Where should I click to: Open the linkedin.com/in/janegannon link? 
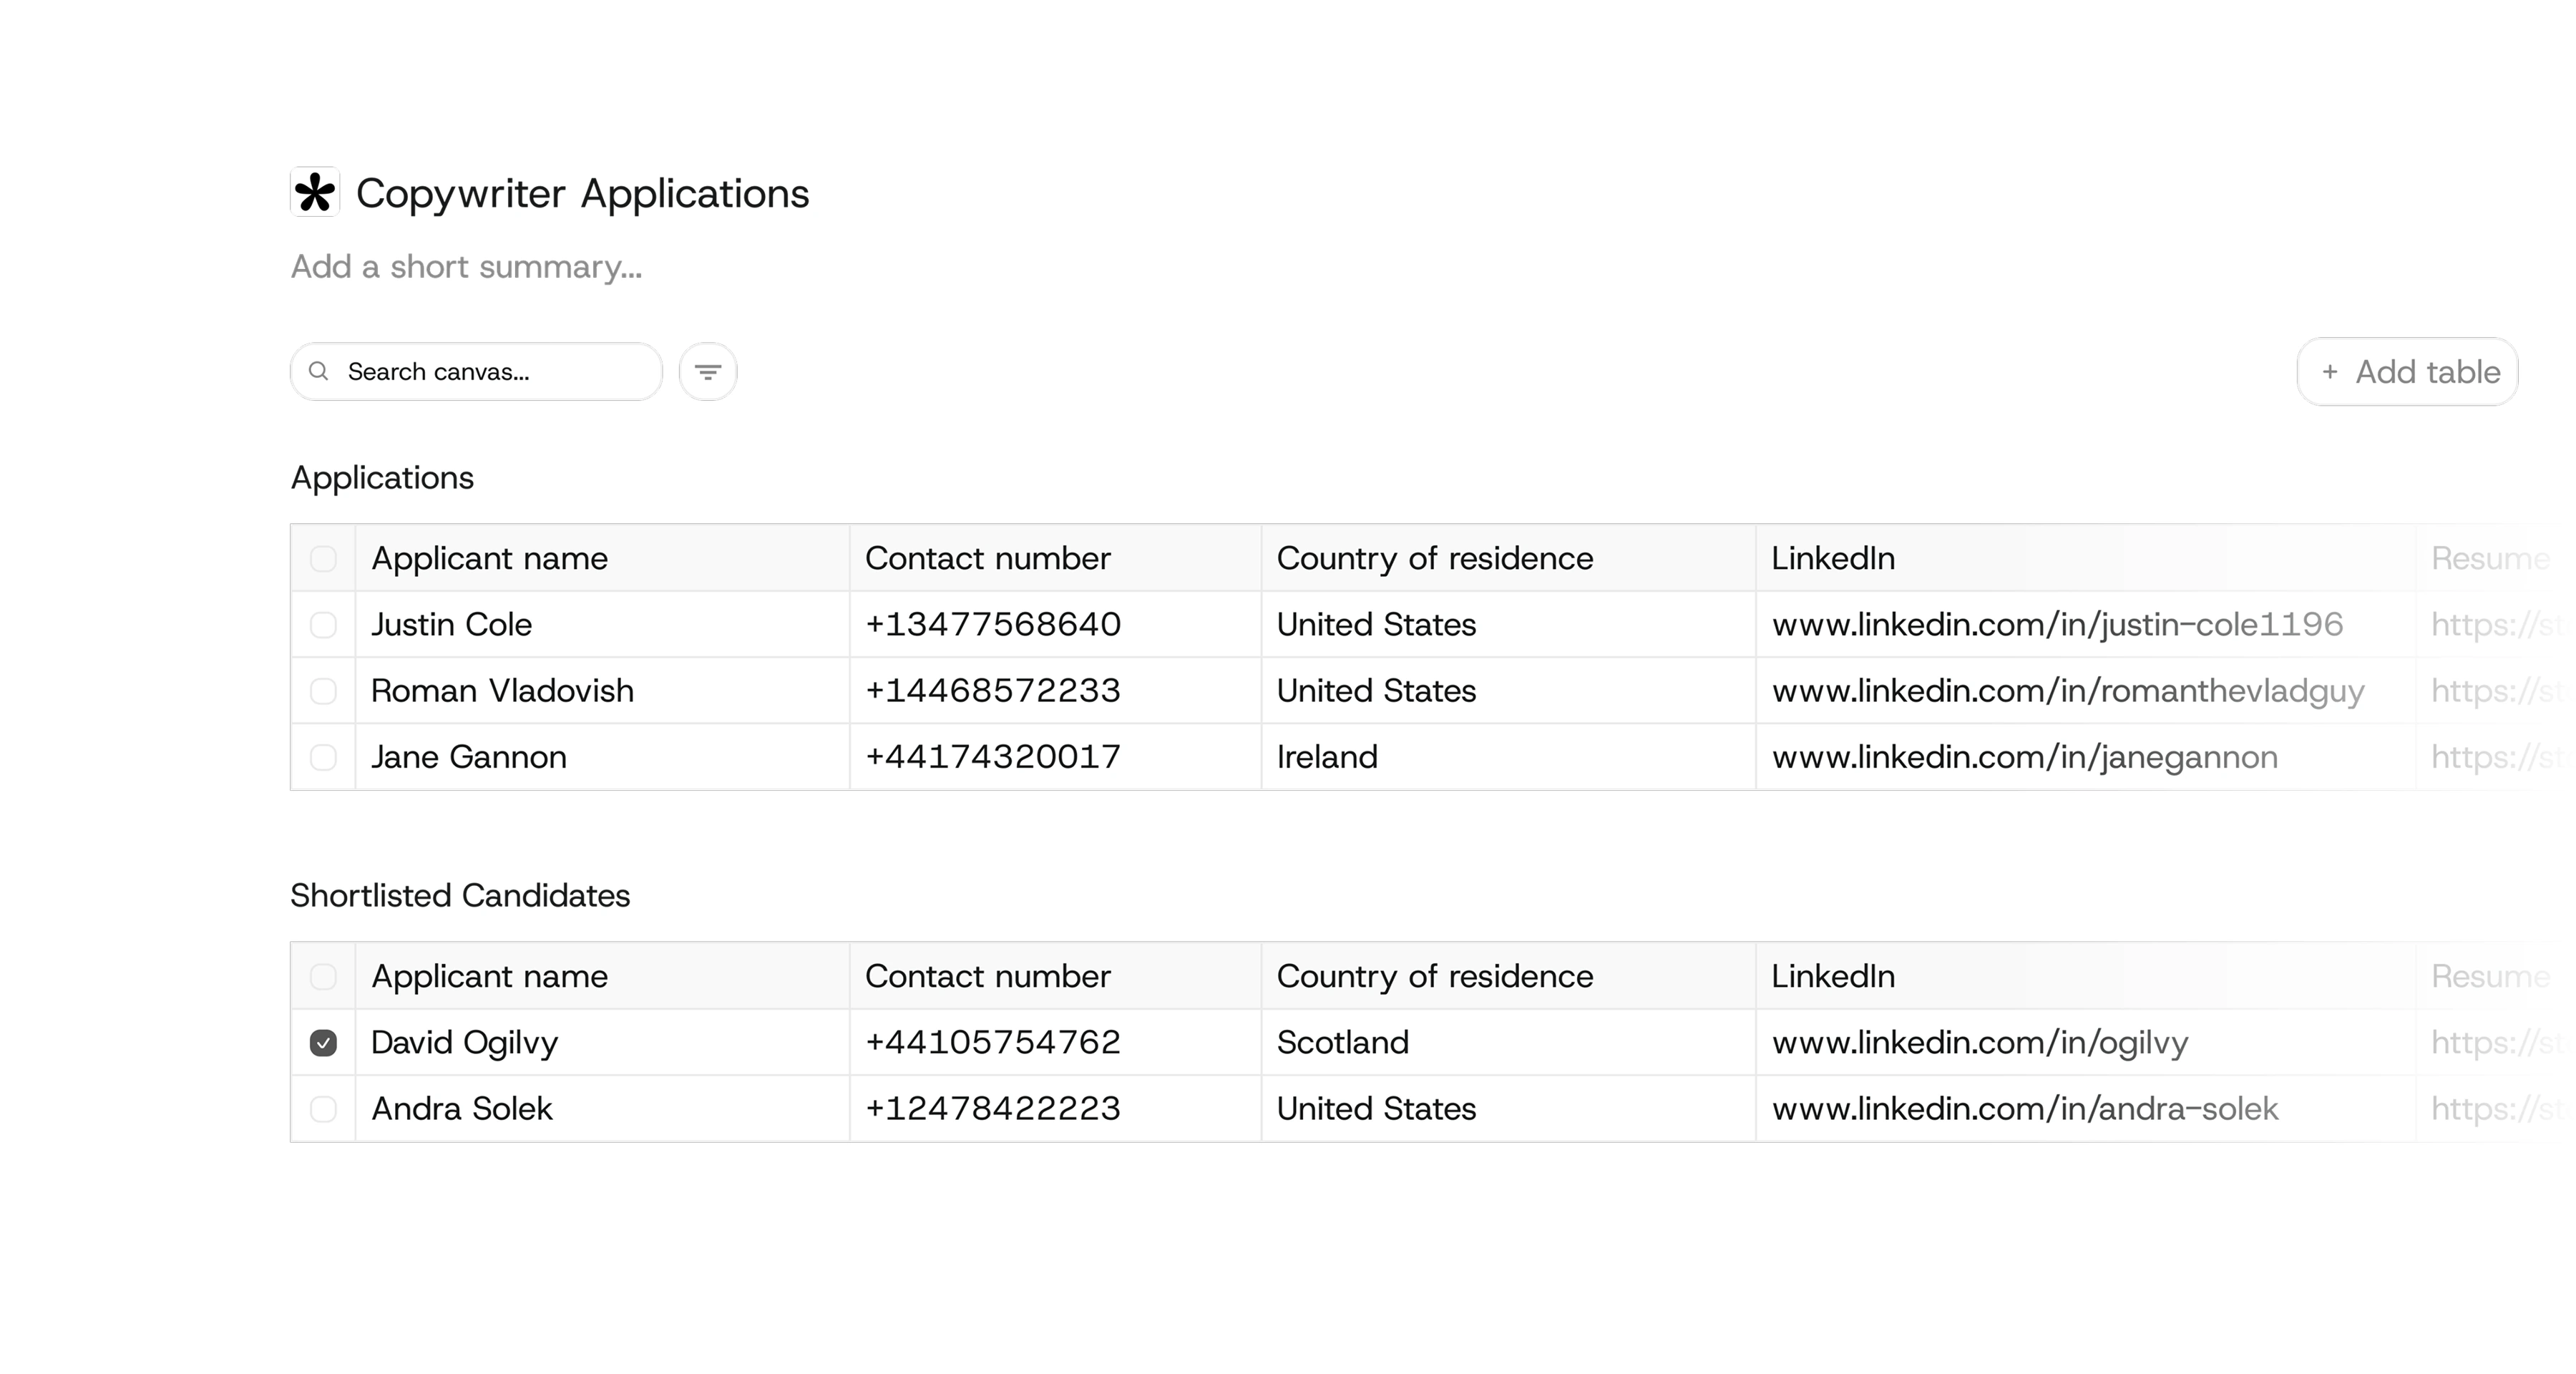(2026, 757)
